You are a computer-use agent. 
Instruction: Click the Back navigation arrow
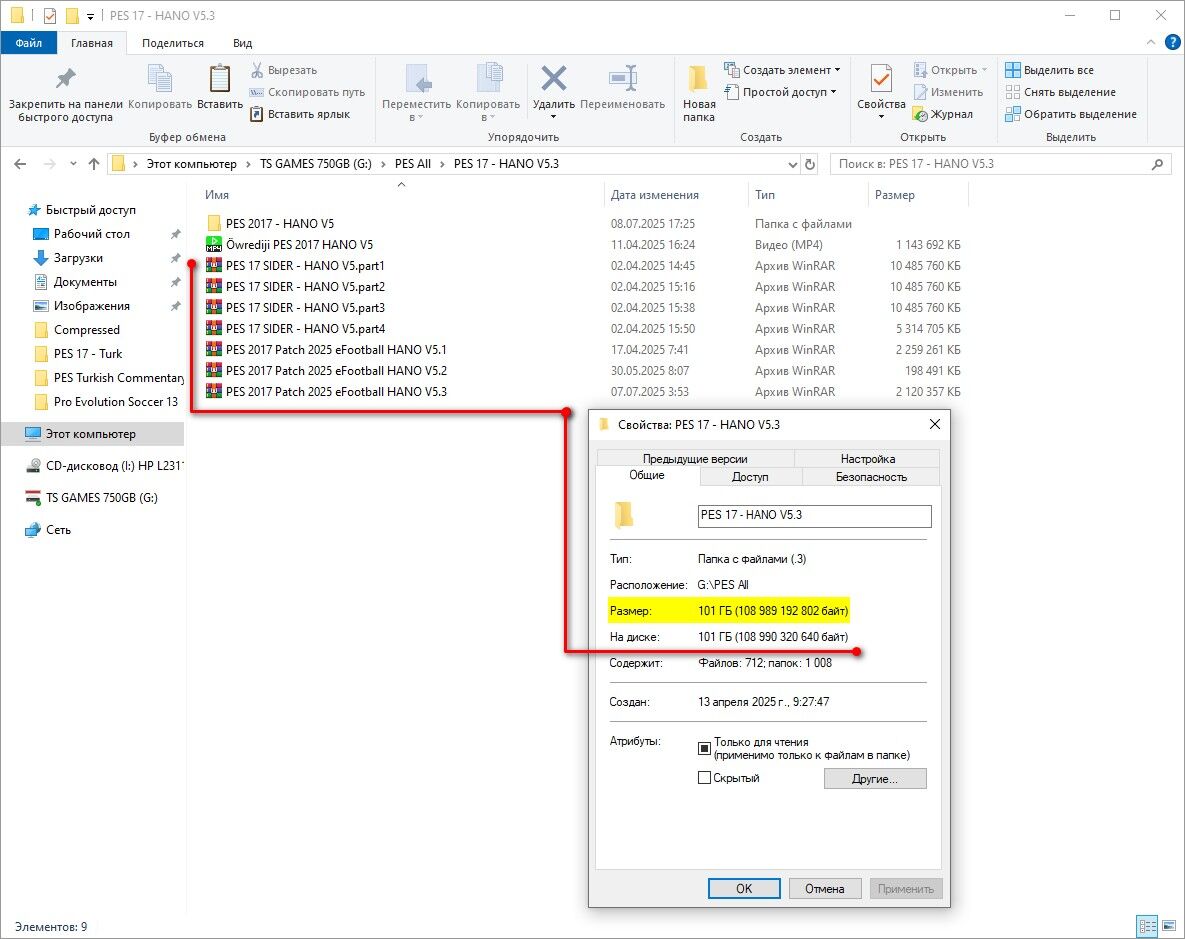20,164
